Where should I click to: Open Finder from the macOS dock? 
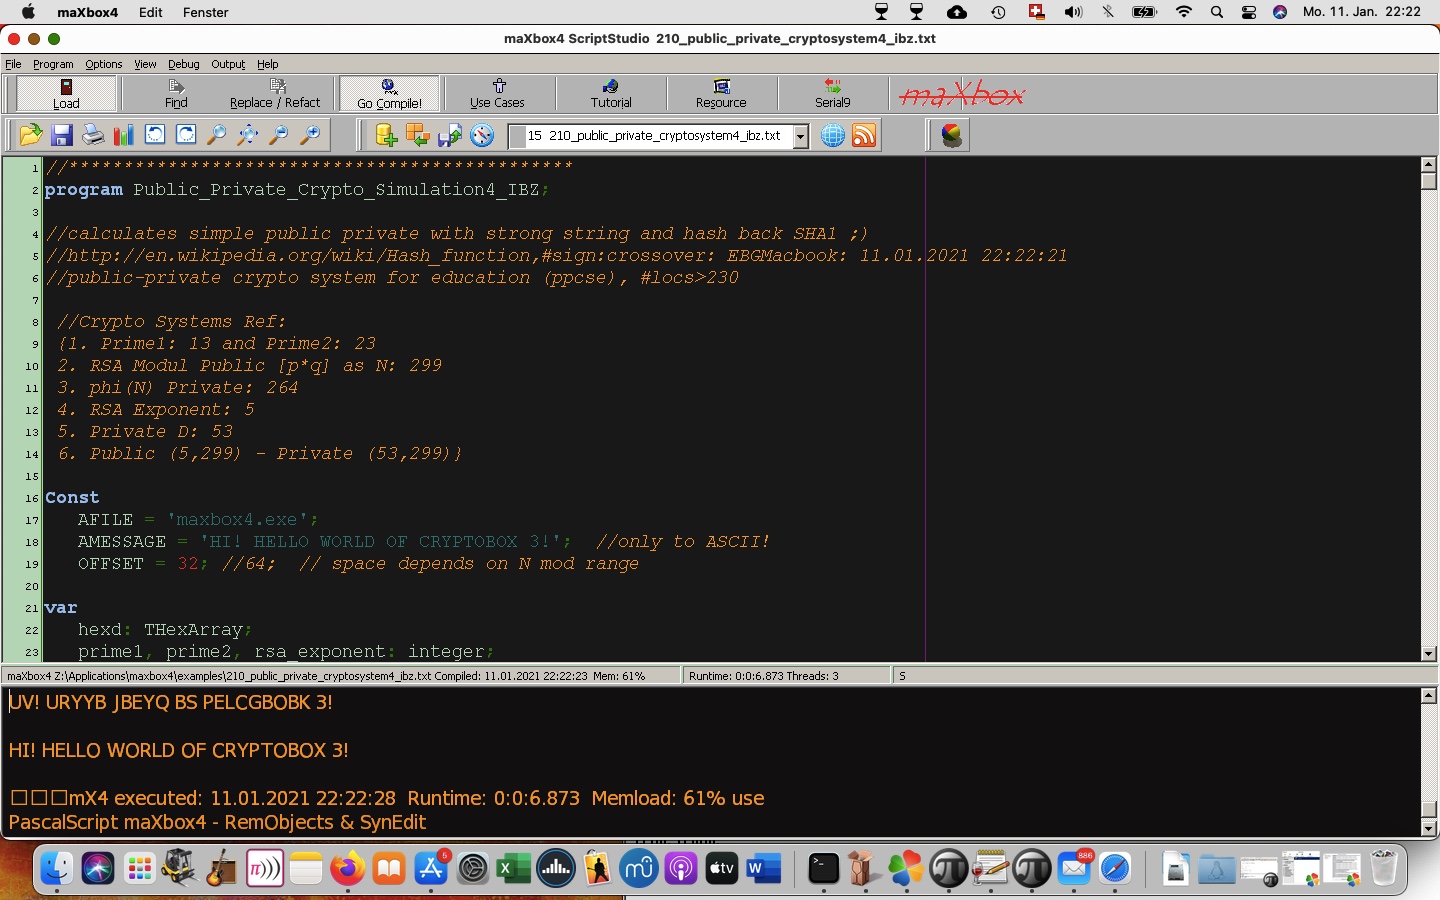(57, 868)
